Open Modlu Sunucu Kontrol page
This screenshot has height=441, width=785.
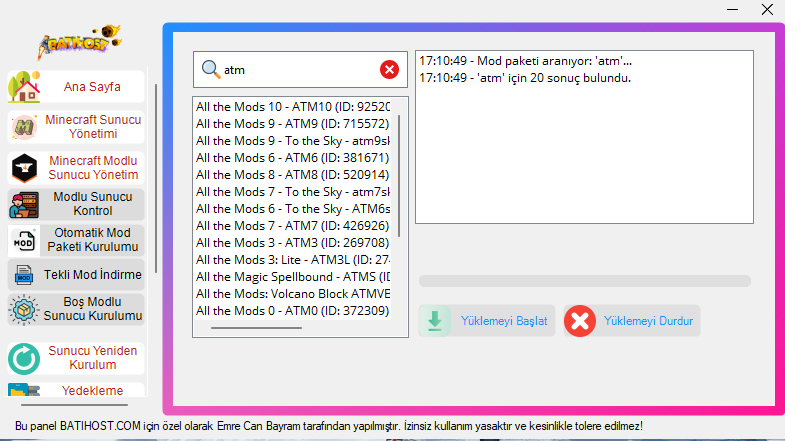point(76,204)
